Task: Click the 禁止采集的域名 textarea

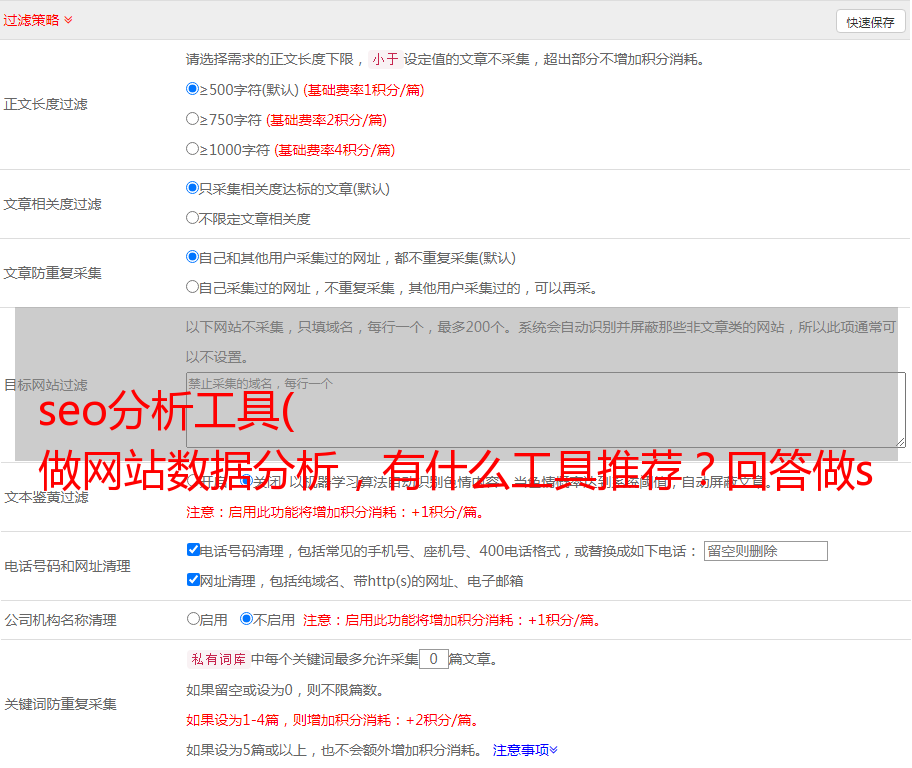Action: click(546, 410)
